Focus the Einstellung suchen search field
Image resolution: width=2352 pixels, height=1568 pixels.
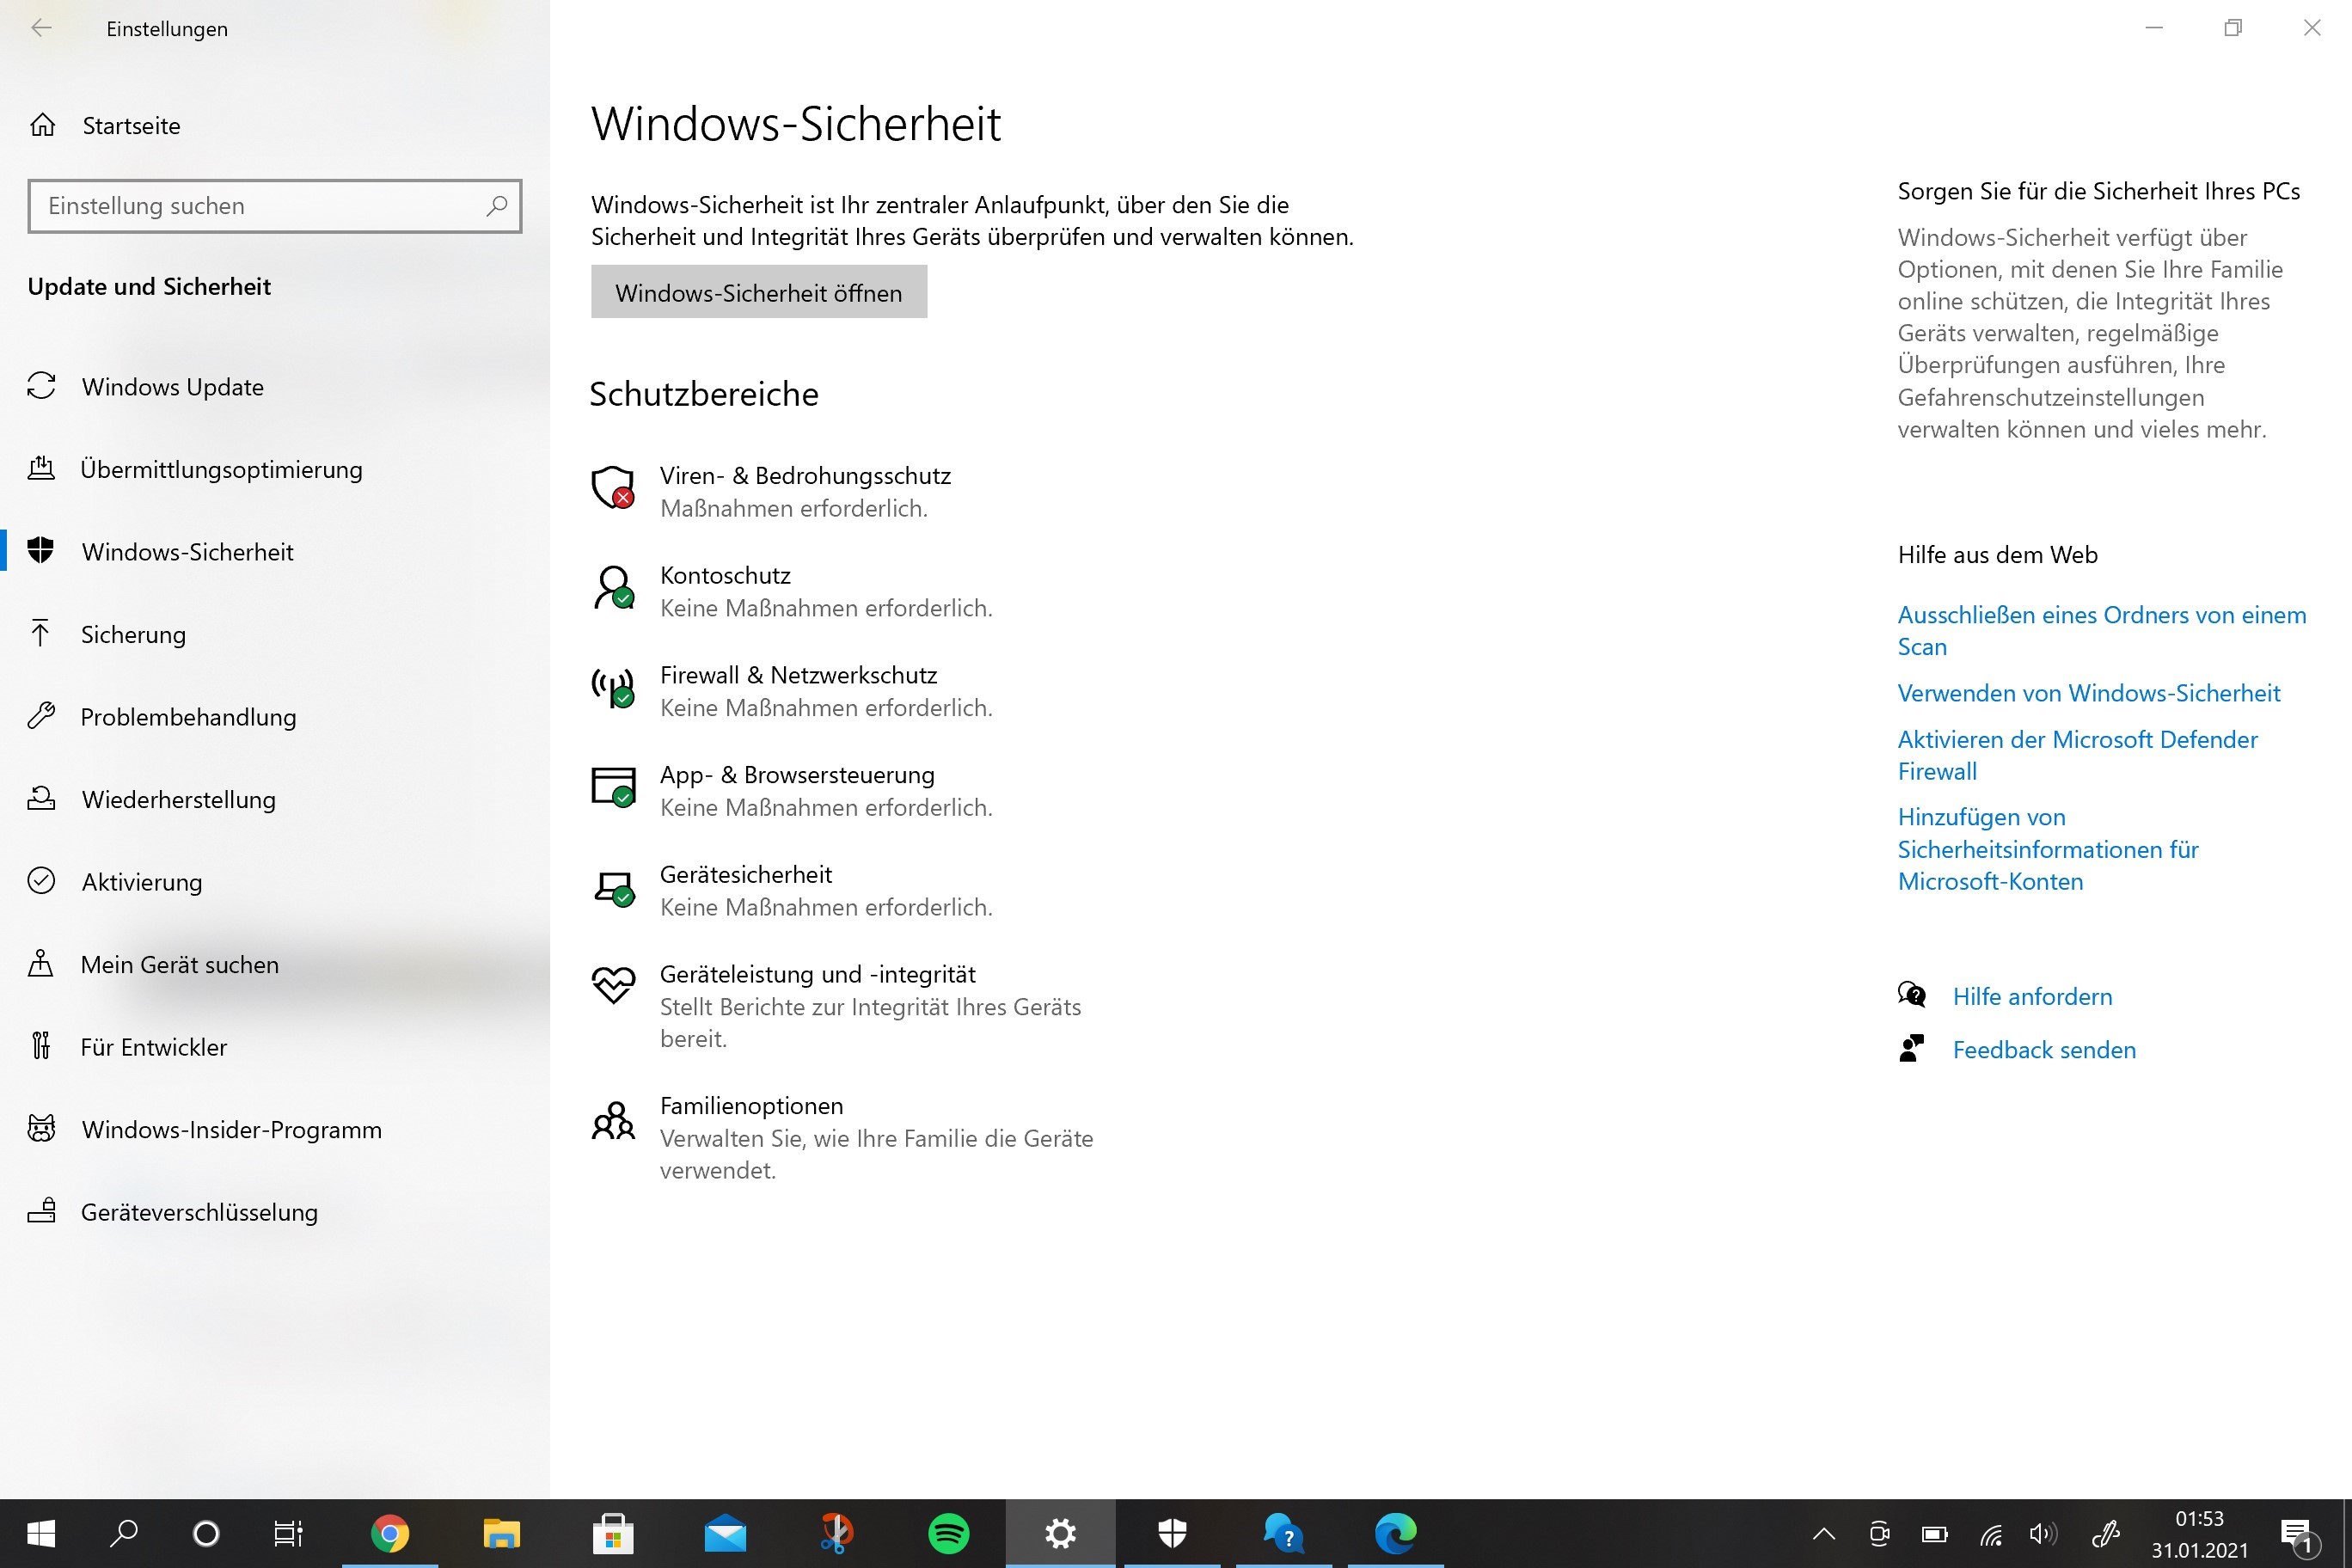[x=274, y=206]
